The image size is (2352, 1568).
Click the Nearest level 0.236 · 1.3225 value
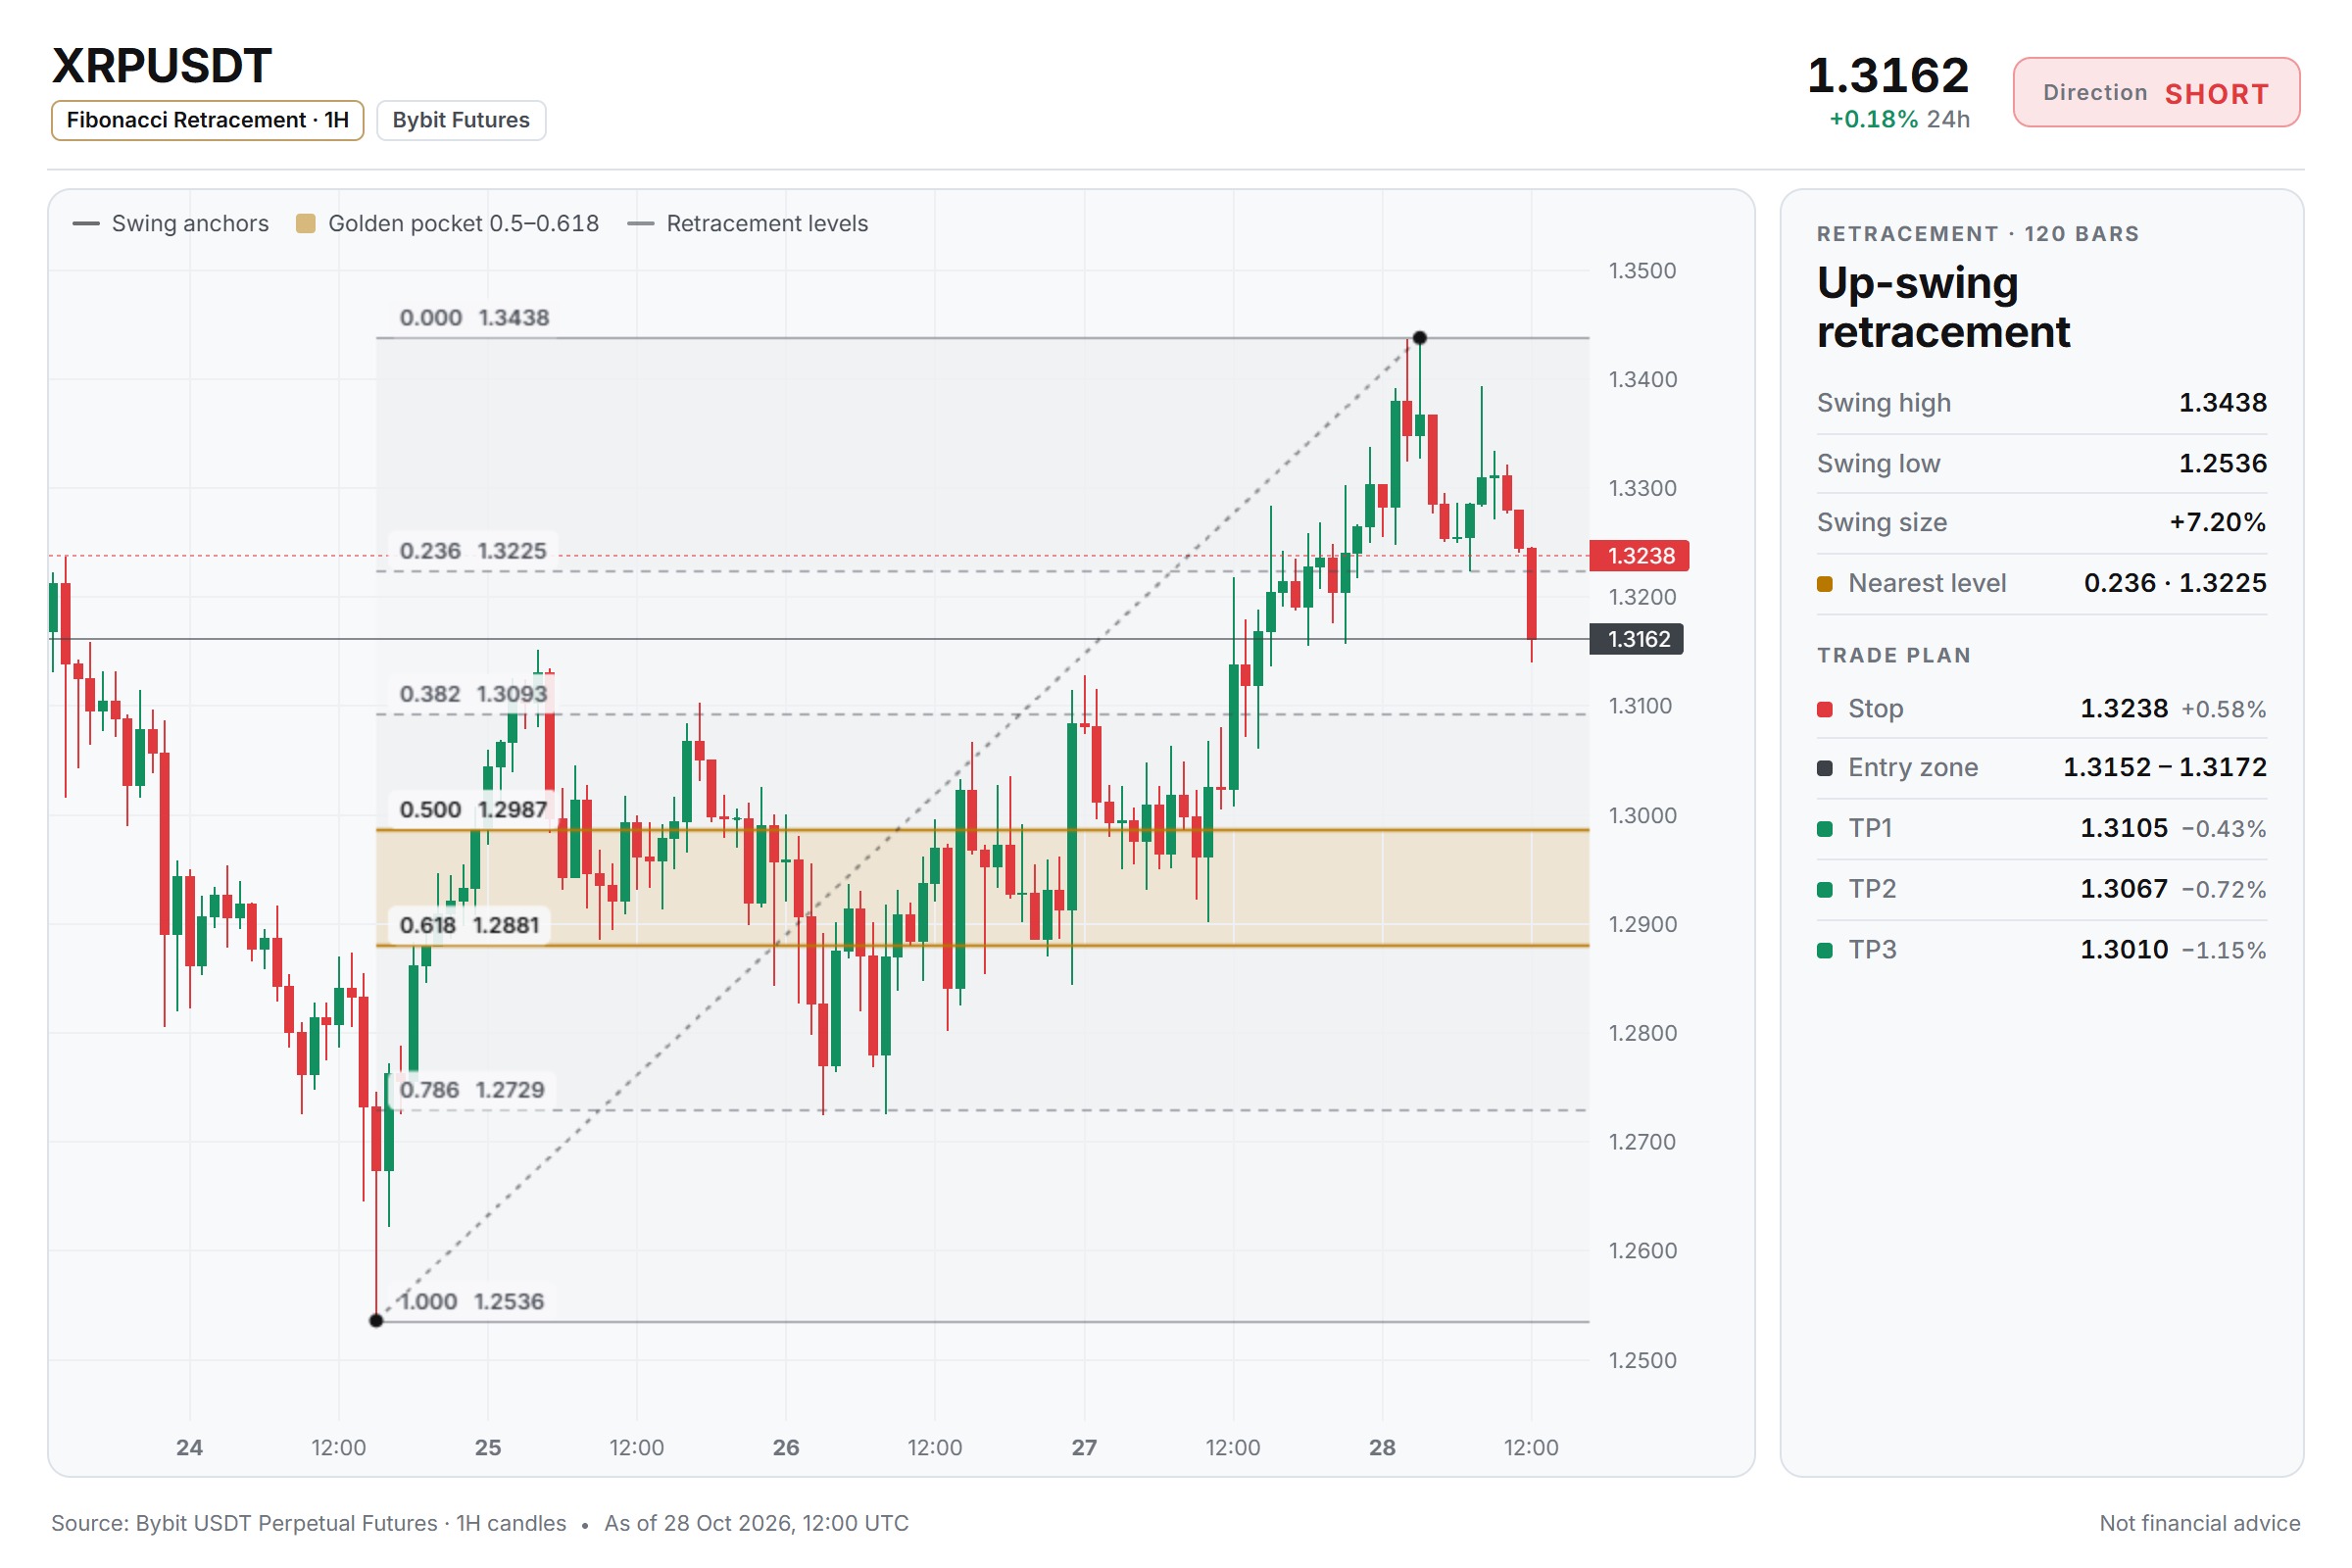coord(2175,583)
